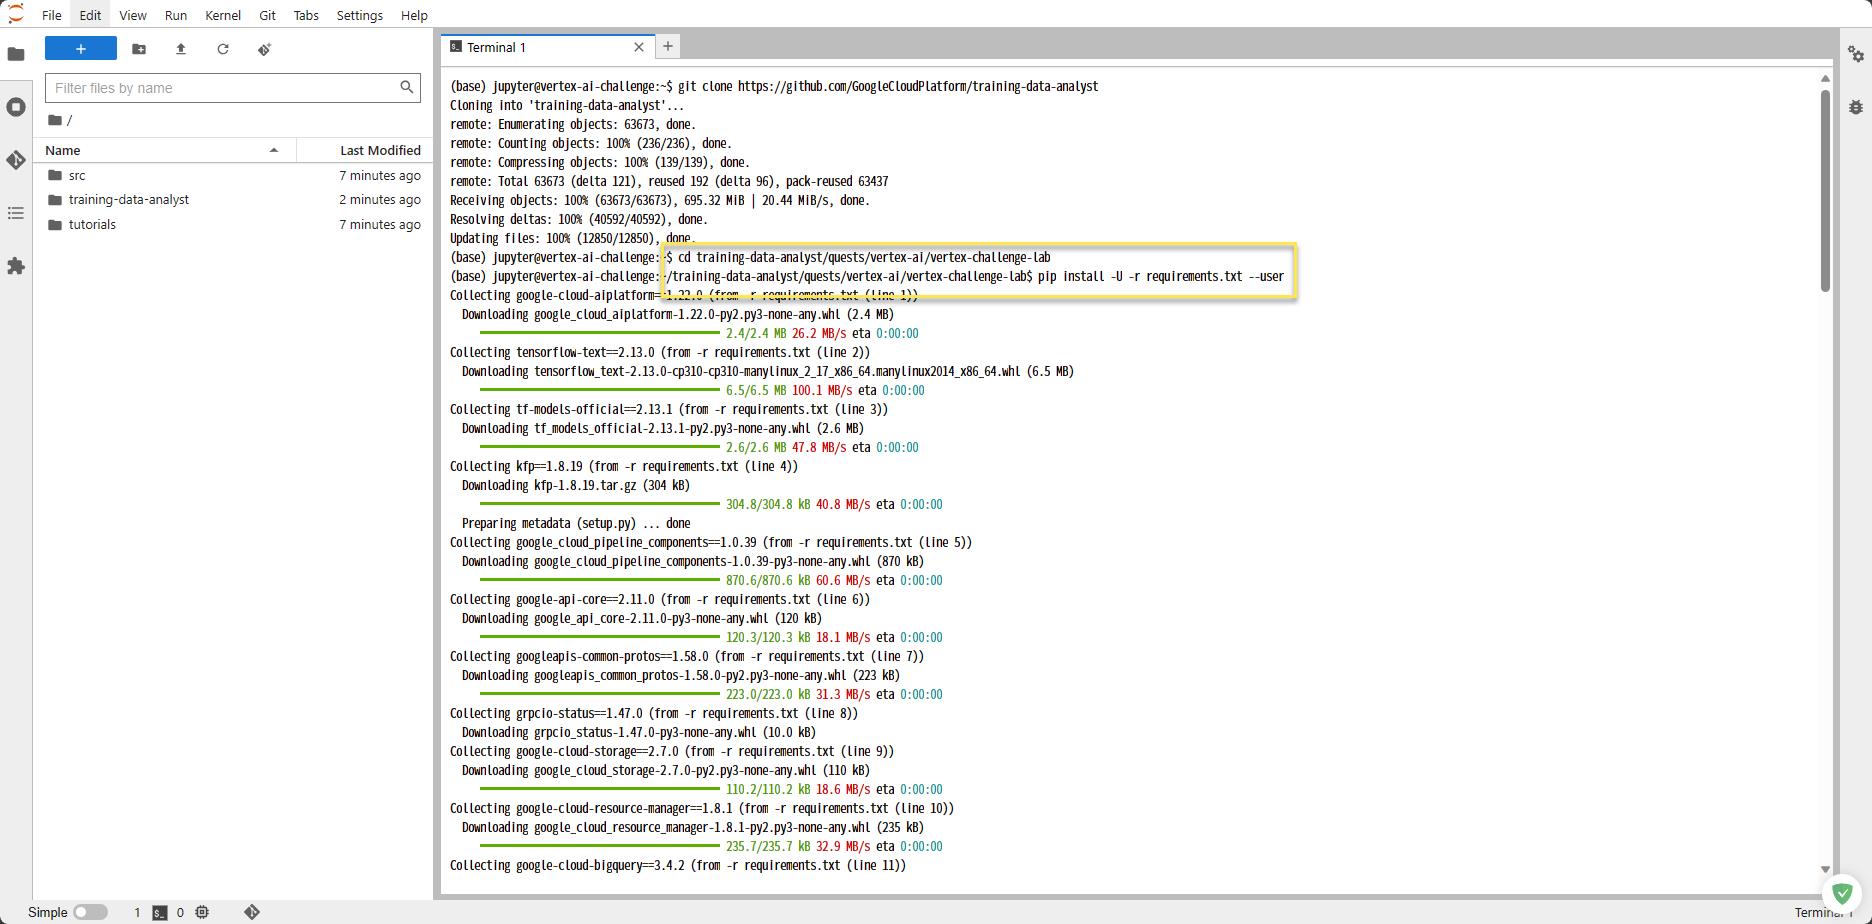The image size is (1872, 924).
Task: Open the File Browser sidebar icon
Action: [x=16, y=54]
